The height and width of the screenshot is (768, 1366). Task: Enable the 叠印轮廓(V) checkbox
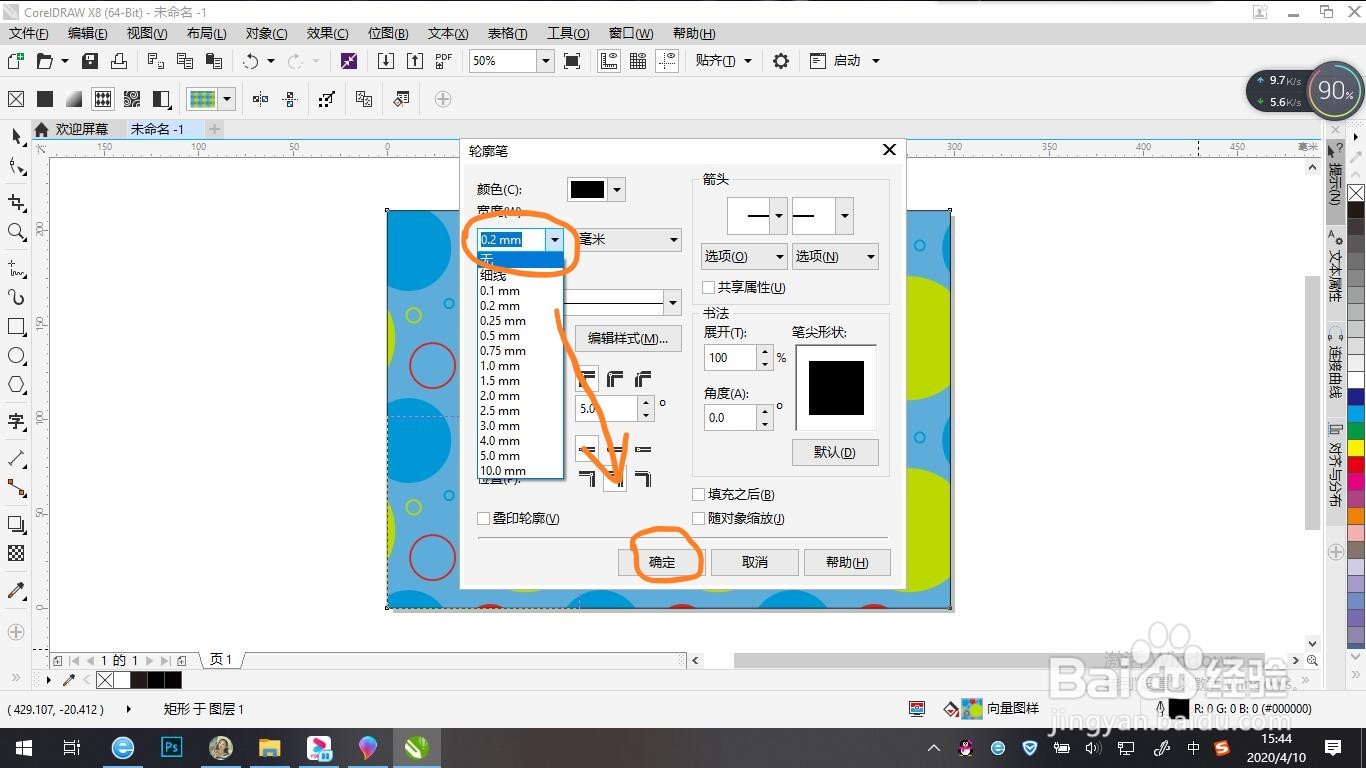[483, 519]
